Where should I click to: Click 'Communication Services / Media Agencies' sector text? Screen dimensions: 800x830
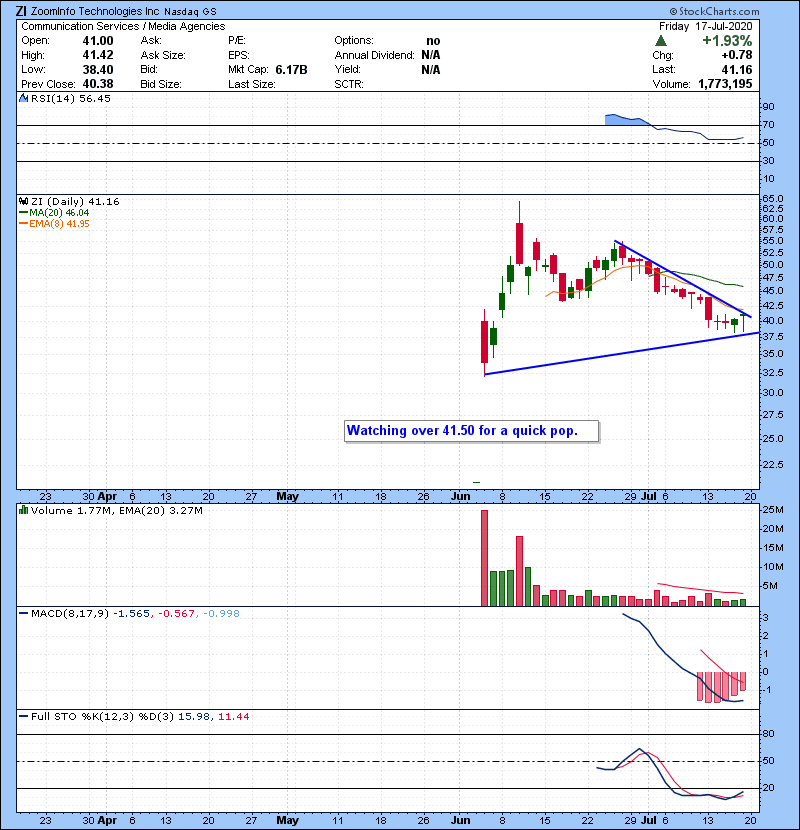[123, 26]
